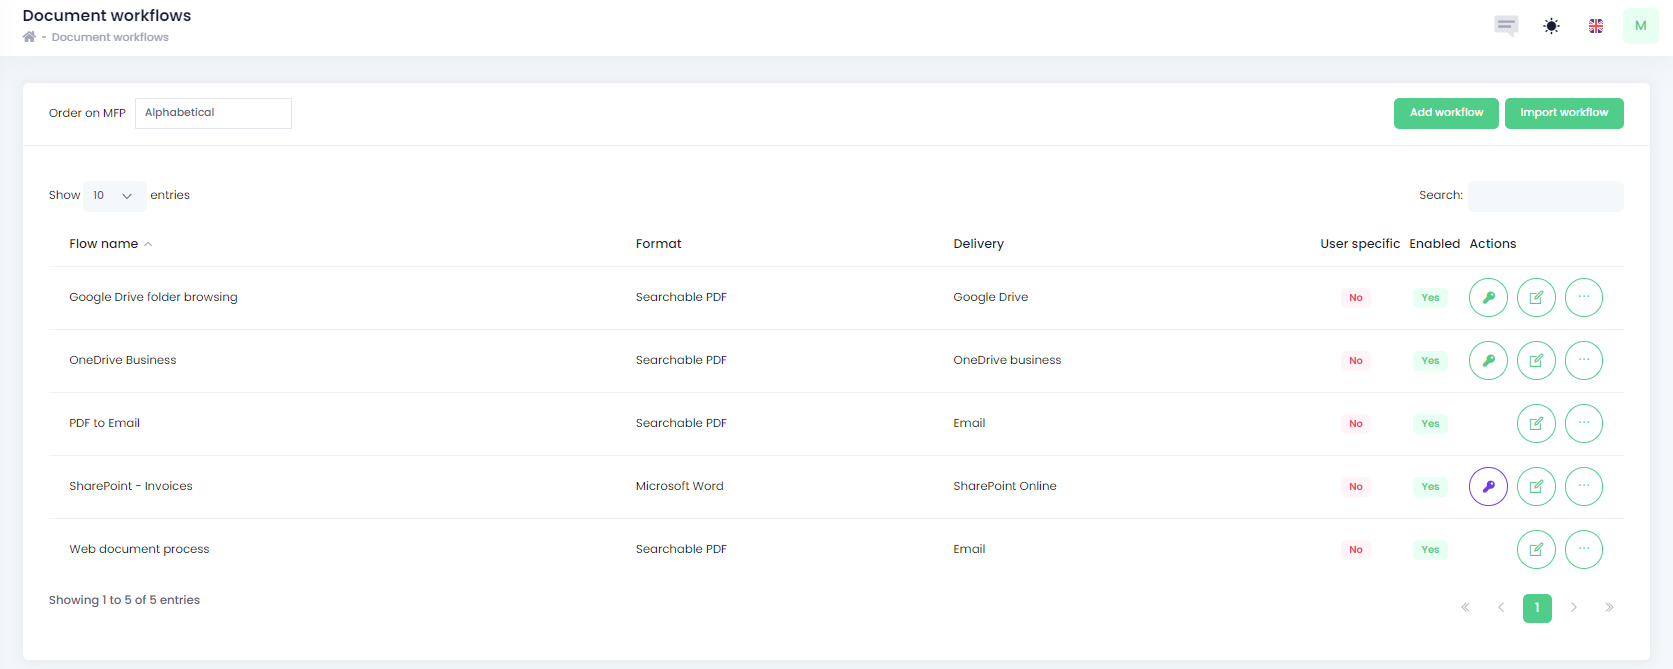The width and height of the screenshot is (1673, 669).
Task: Click the Yes enabled badge for Google Drive folder browsing
Action: pos(1430,298)
